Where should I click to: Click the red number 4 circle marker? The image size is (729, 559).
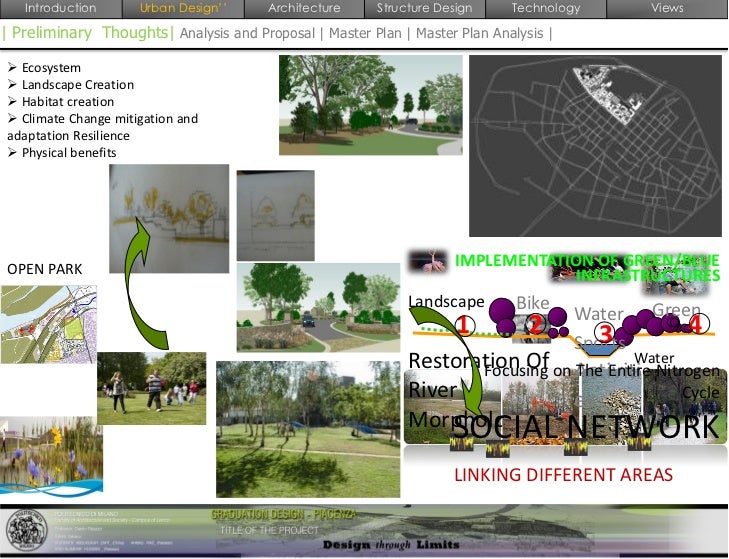coord(696,324)
